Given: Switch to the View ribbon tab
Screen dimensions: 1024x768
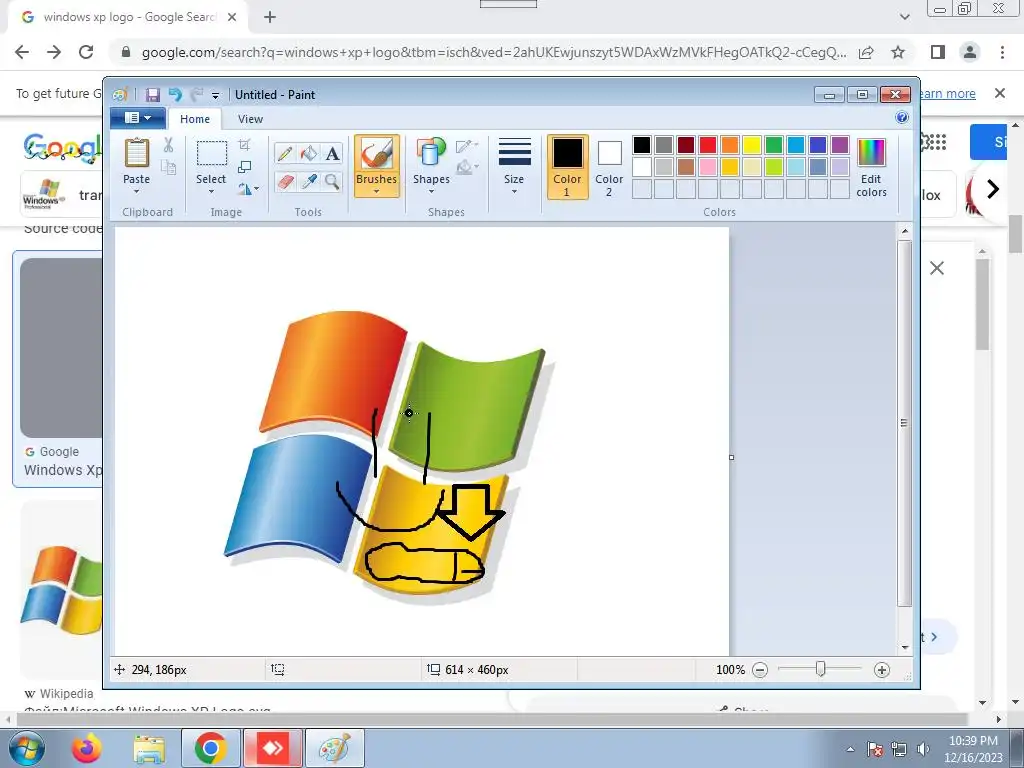Looking at the screenshot, I should coord(250,119).
